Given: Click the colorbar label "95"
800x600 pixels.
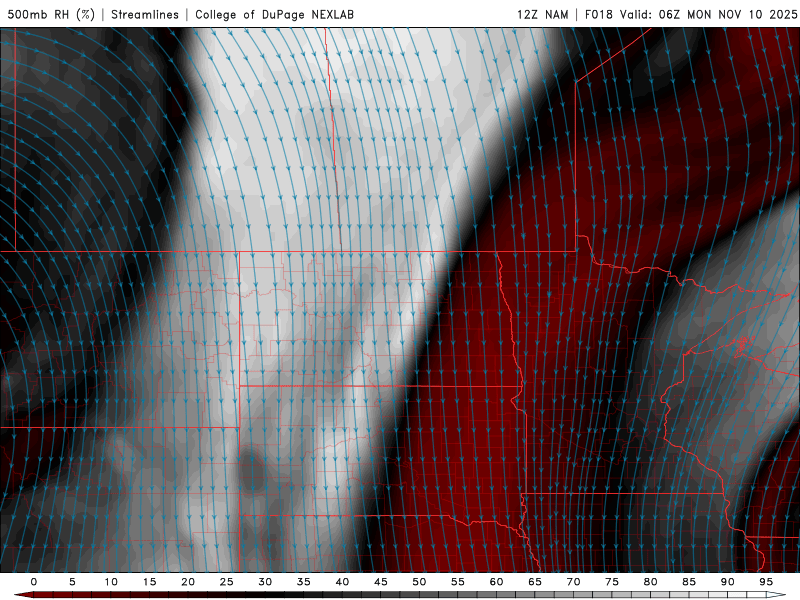Looking at the screenshot, I should point(766,582).
